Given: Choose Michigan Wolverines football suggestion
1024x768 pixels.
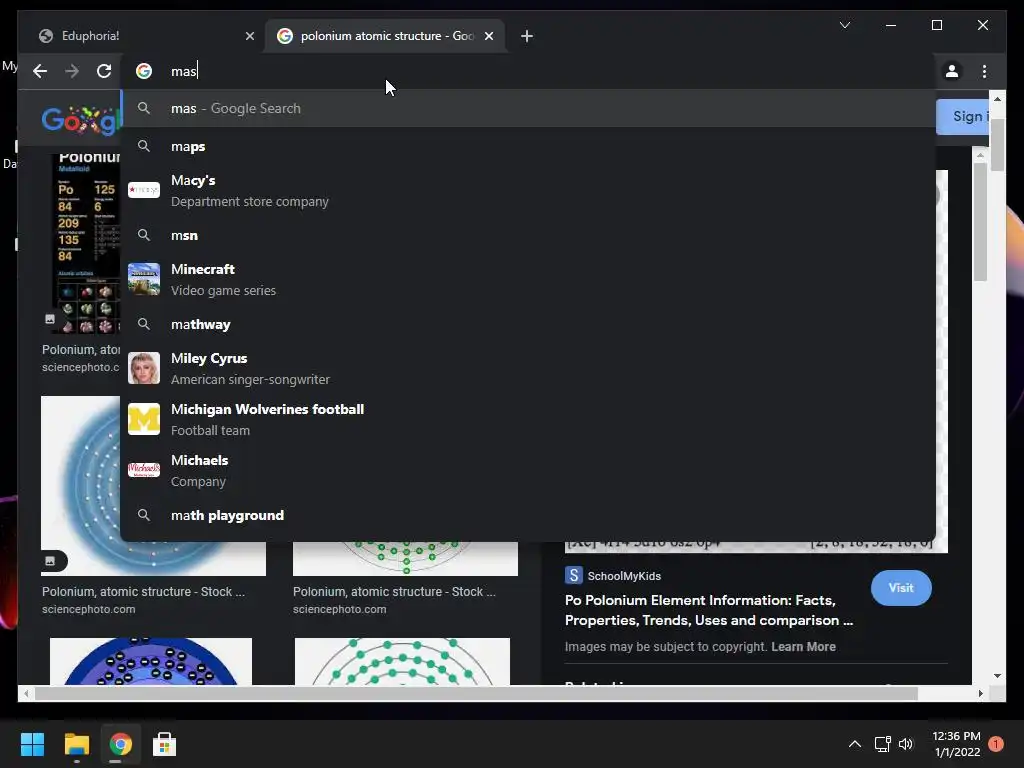Looking at the screenshot, I should tap(528, 420).
